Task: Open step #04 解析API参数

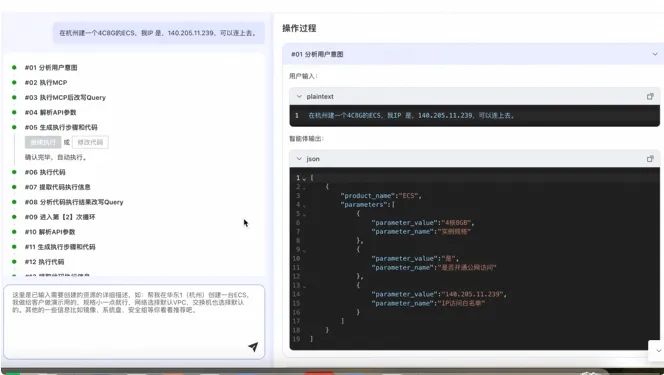Action: pos(50,112)
